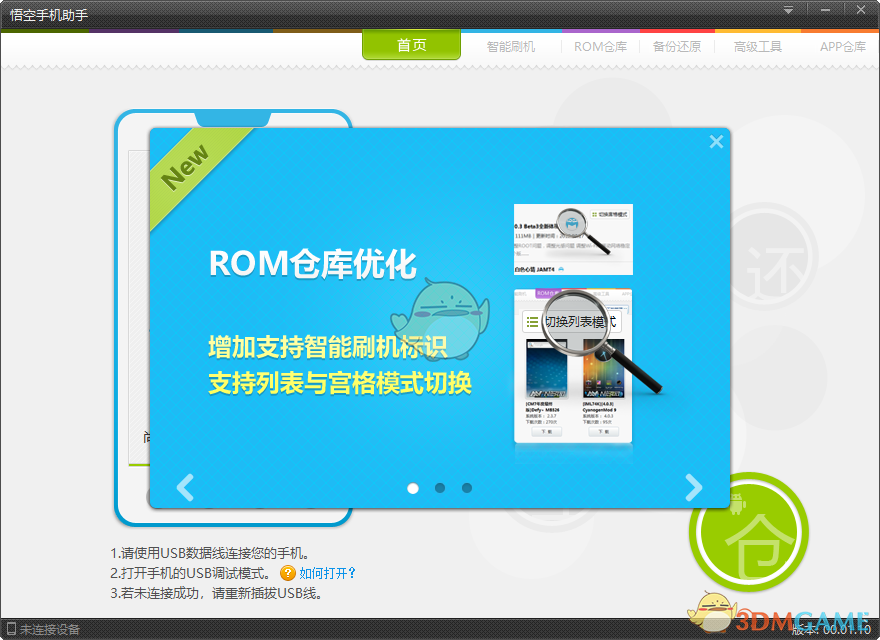
Task: Open the ROM仓库 tab
Action: (600, 47)
